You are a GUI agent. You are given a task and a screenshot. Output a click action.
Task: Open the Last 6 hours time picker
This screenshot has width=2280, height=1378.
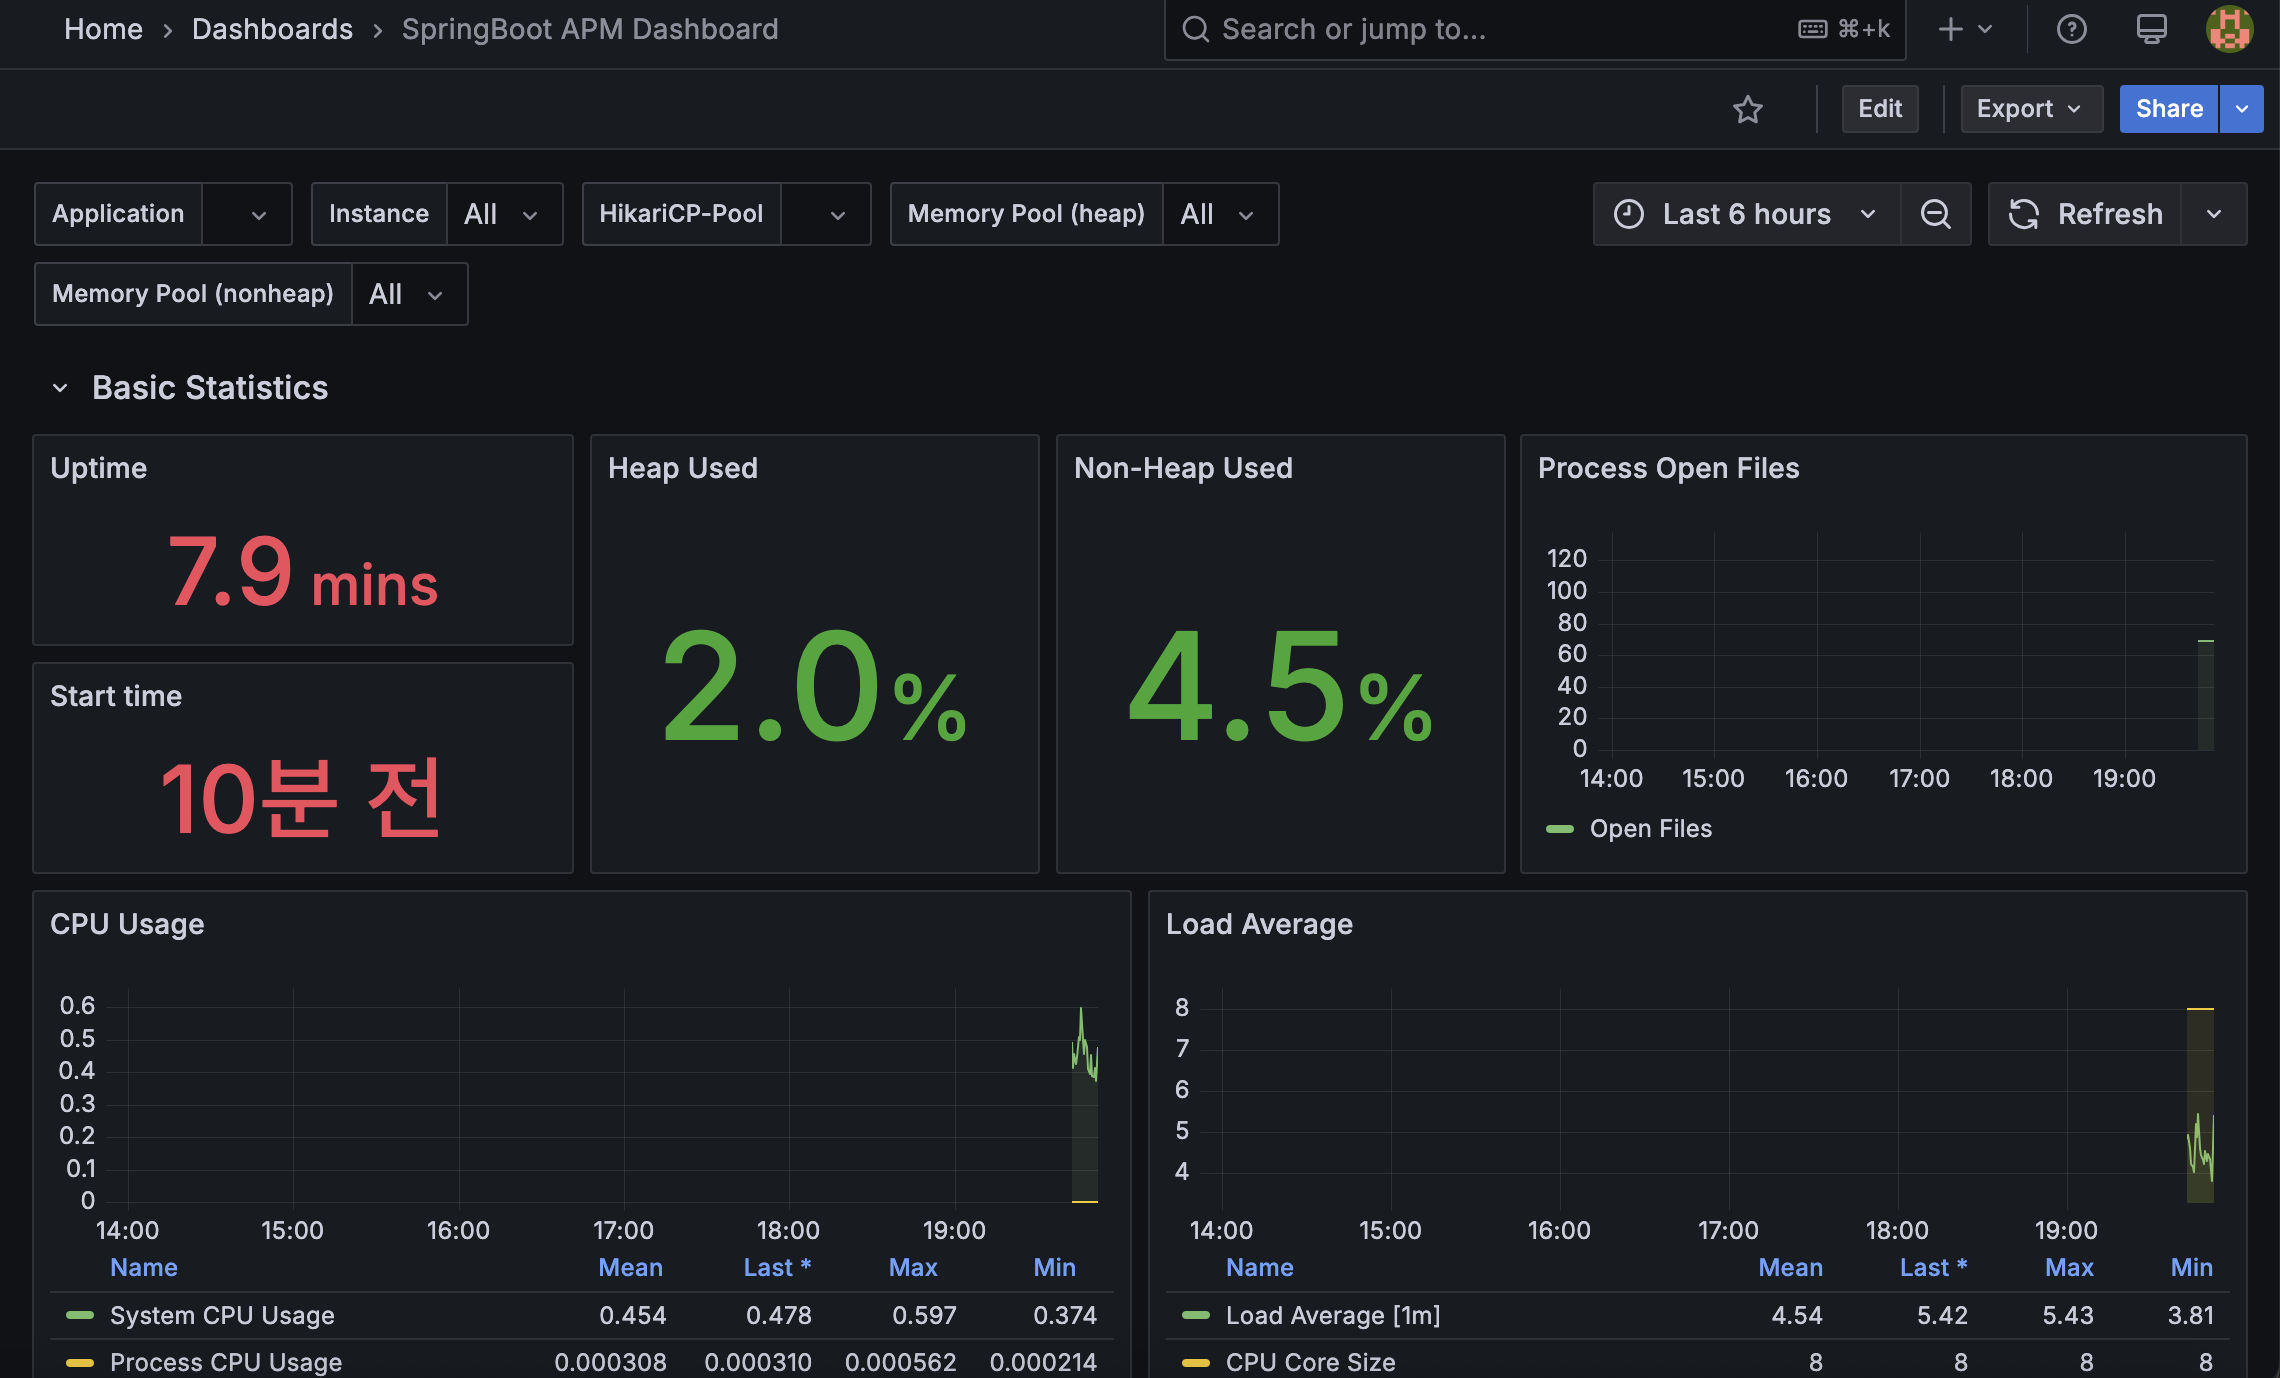click(x=1746, y=214)
